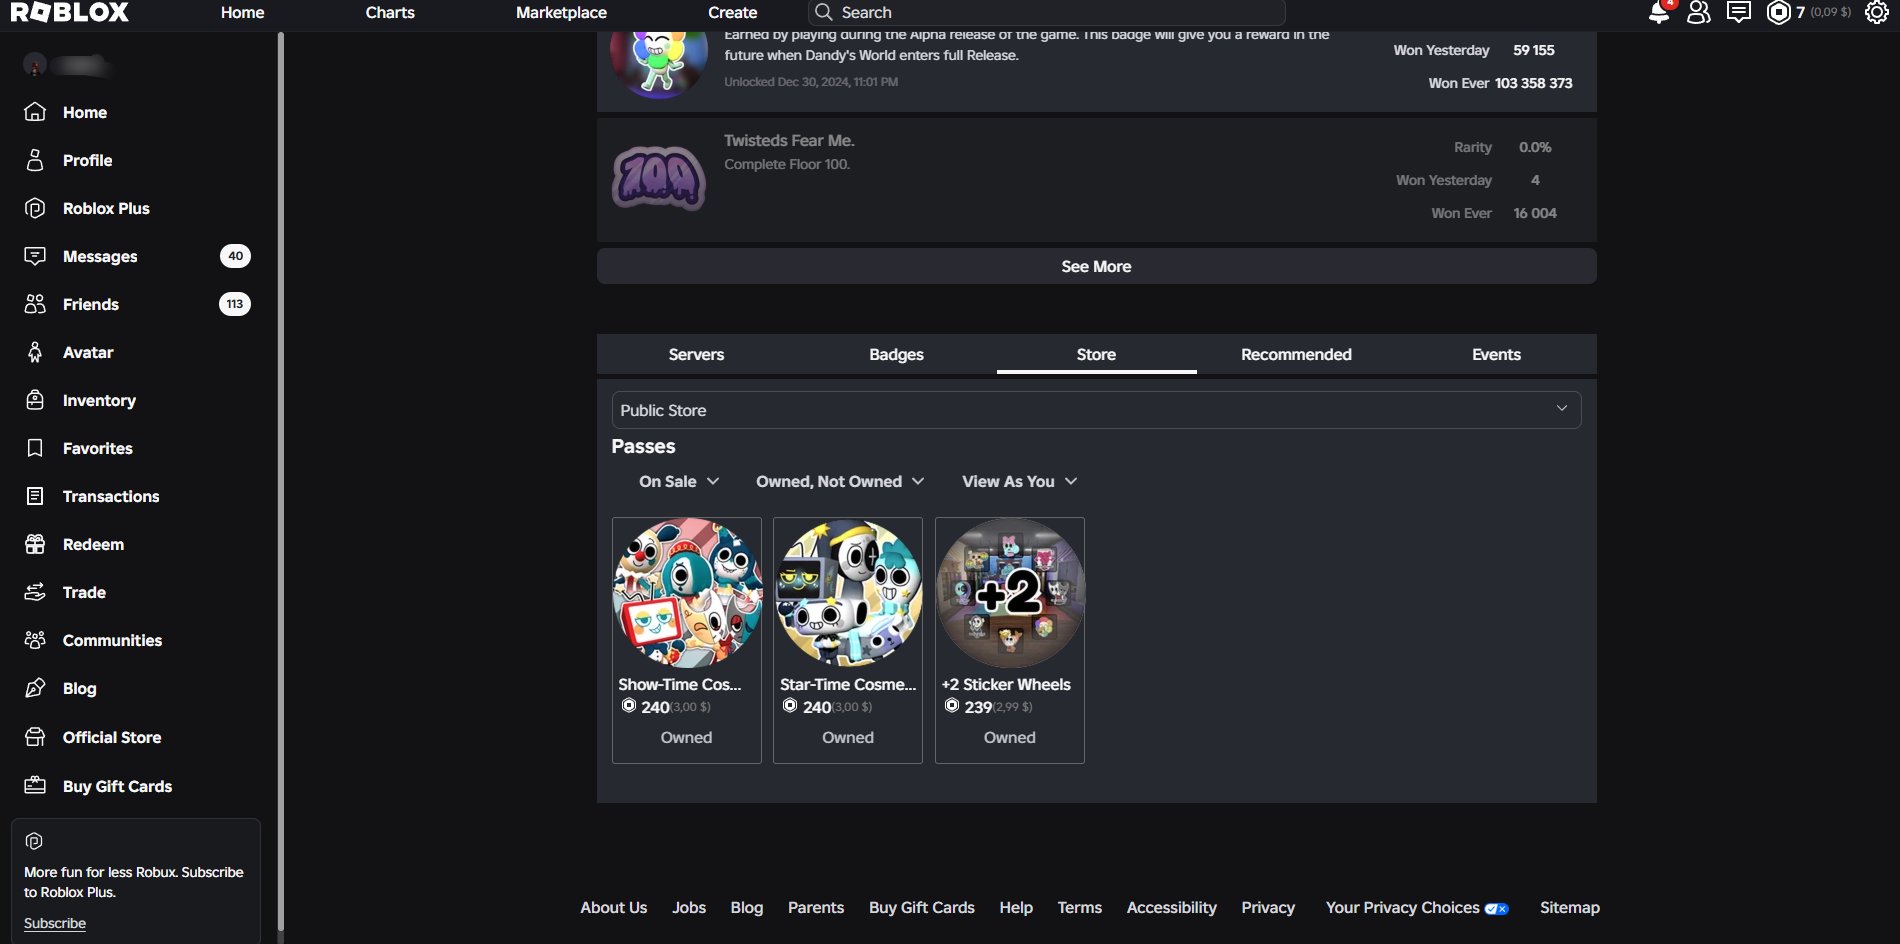Click the Roblox logo
Viewport: 1900px width, 944px height.
pyautogui.click(x=70, y=12)
